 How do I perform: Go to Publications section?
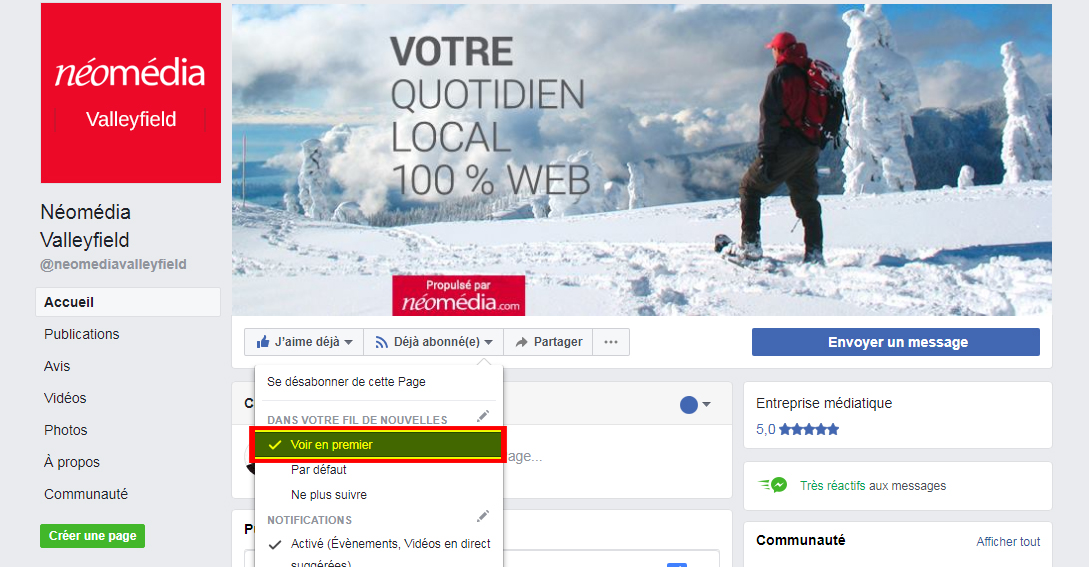pyautogui.click(x=81, y=334)
